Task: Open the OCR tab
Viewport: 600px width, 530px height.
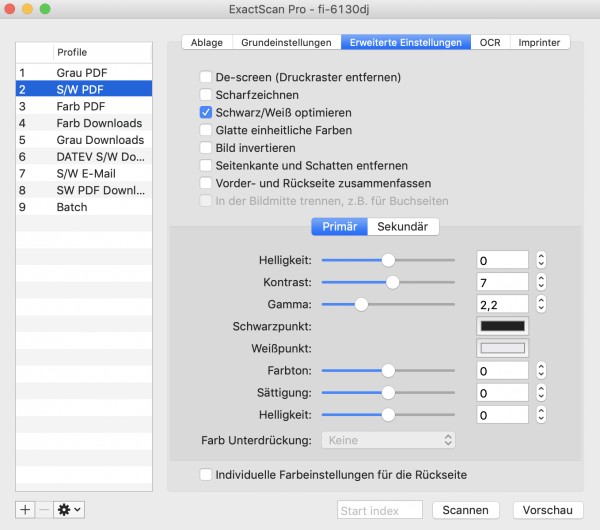Action: [x=490, y=42]
